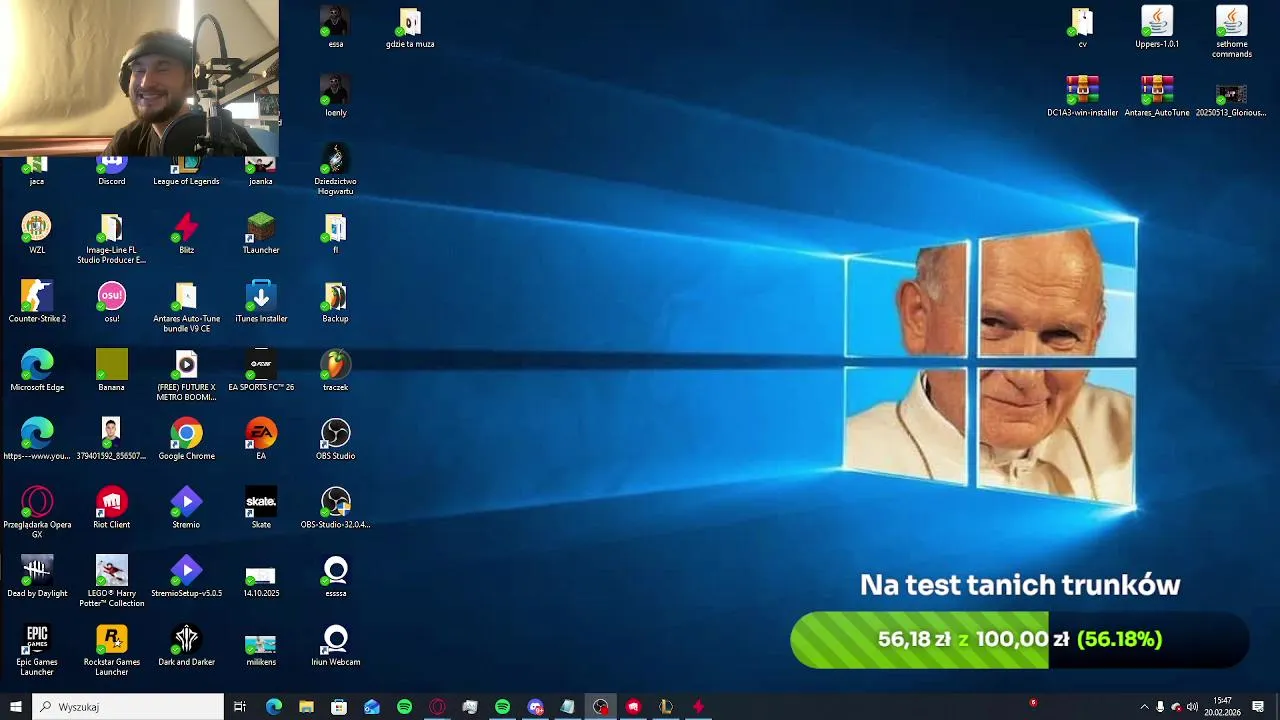Select the FUTURE X METRO BOOMI media file
The height and width of the screenshot is (720, 1280).
(x=186, y=375)
